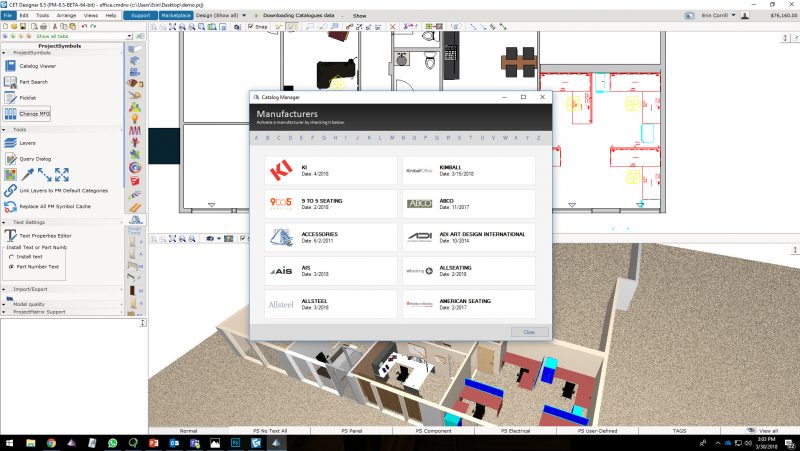Click the four-arrow expand icon in Tools
Screen dimensions: 800x451
pyautogui.click(x=62, y=174)
